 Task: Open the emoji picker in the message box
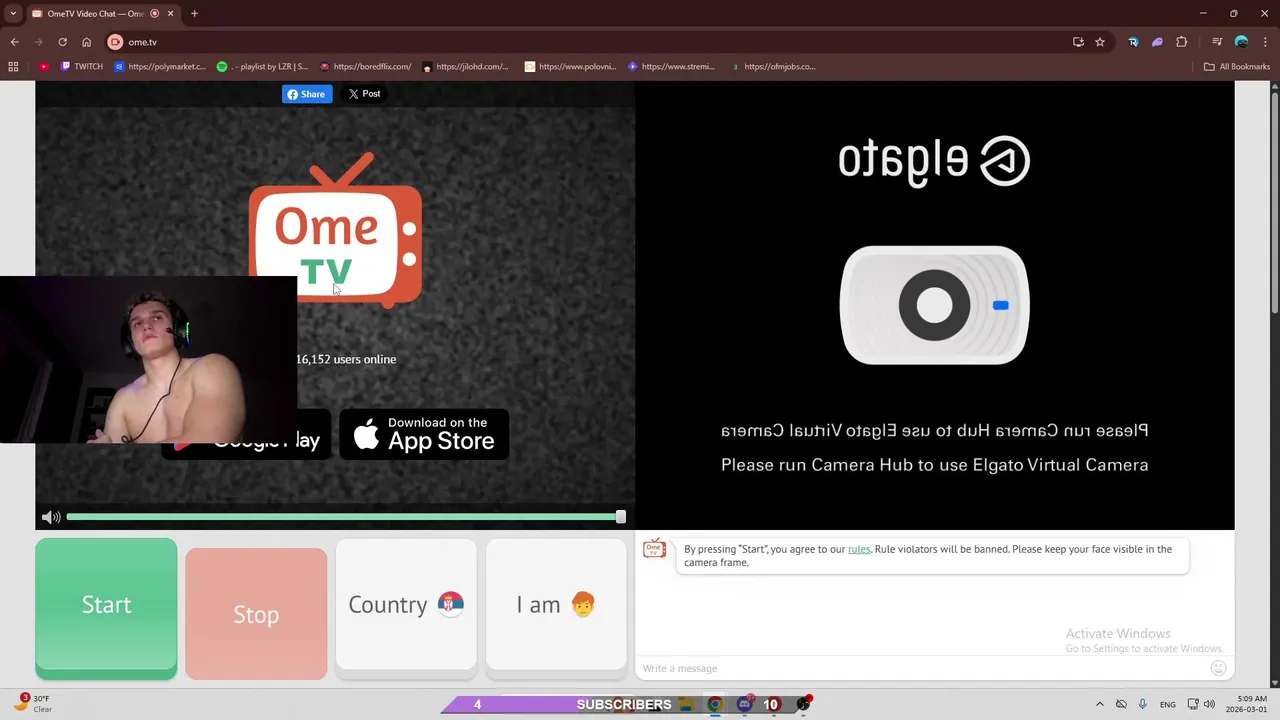point(1218,668)
